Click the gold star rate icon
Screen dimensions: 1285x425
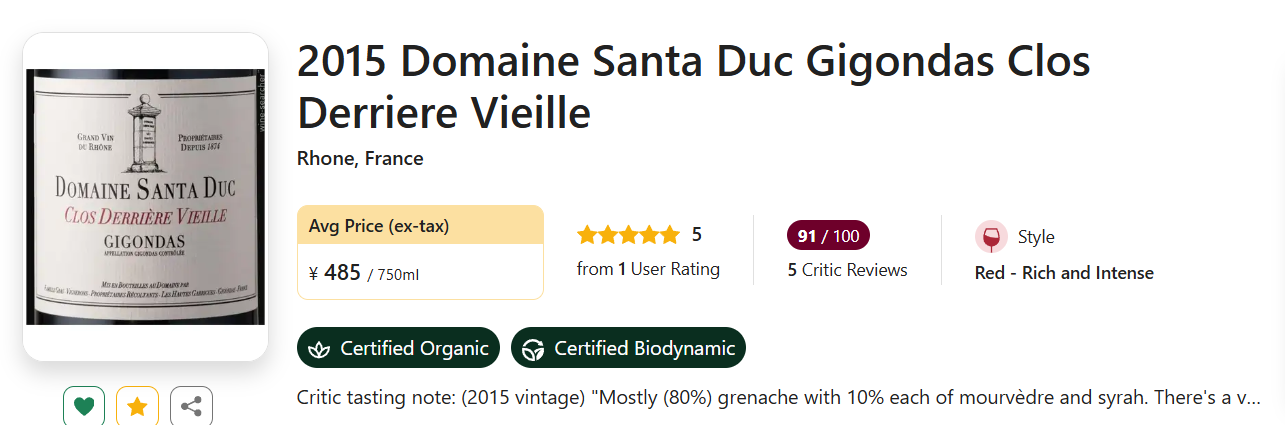click(138, 407)
